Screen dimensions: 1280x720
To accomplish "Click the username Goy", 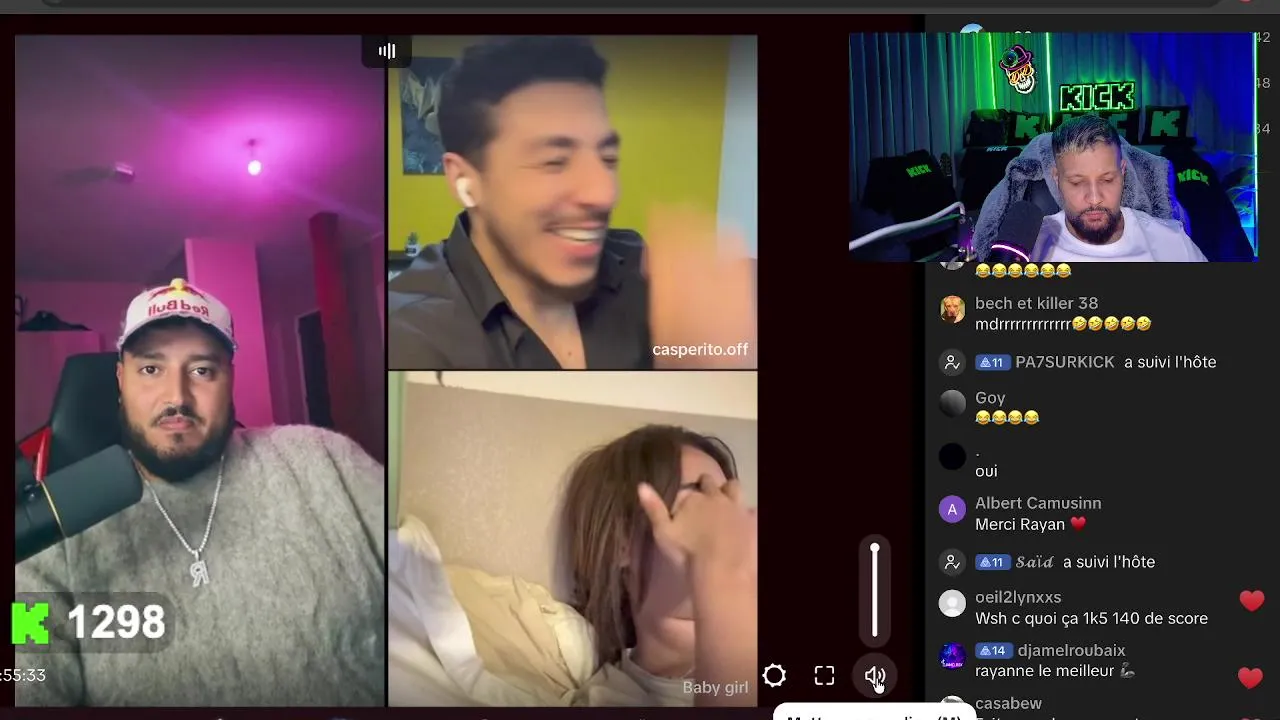I will click(990, 397).
